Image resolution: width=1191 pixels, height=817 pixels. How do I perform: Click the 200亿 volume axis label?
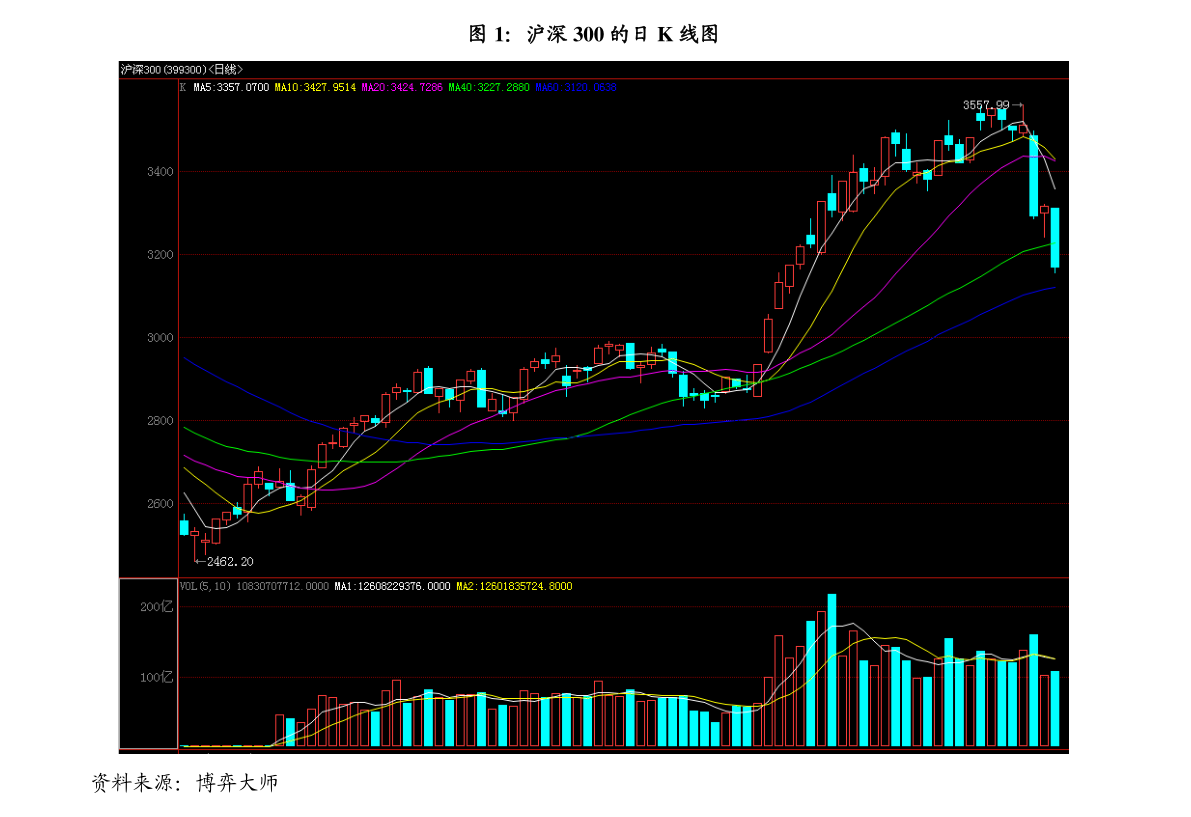pyautogui.click(x=156, y=607)
